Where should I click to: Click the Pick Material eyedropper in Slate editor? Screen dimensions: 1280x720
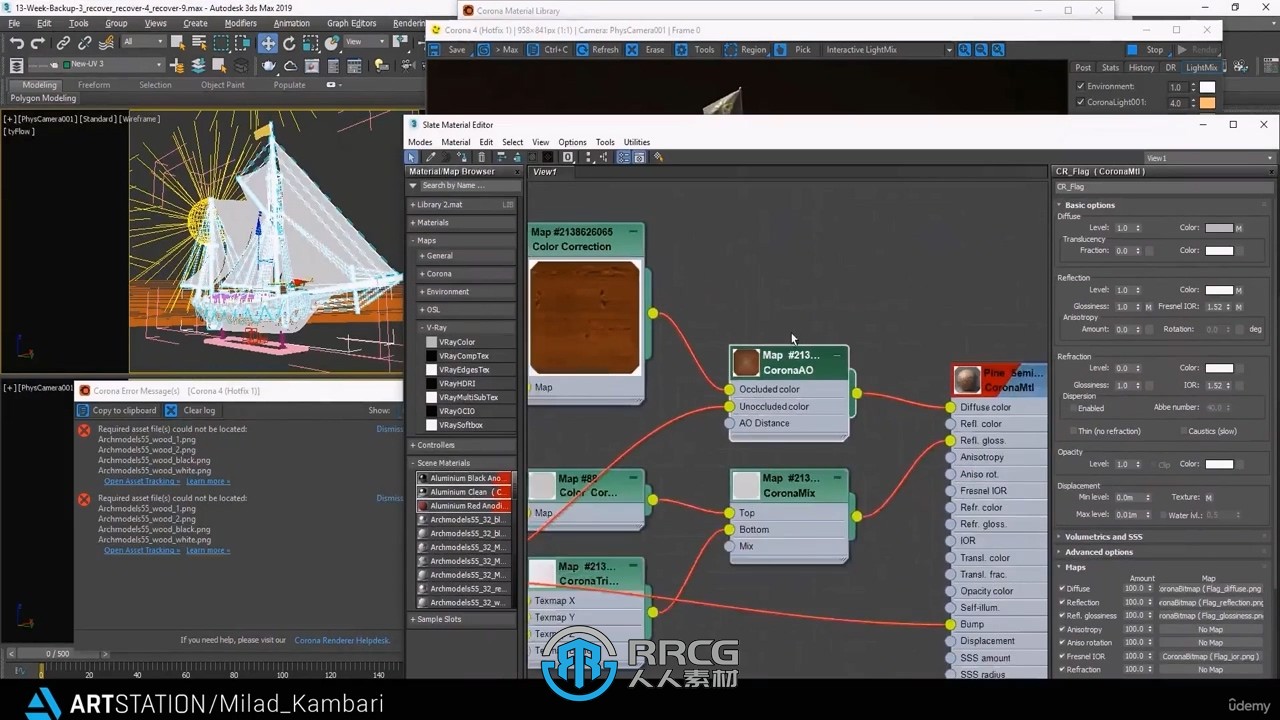(431, 157)
